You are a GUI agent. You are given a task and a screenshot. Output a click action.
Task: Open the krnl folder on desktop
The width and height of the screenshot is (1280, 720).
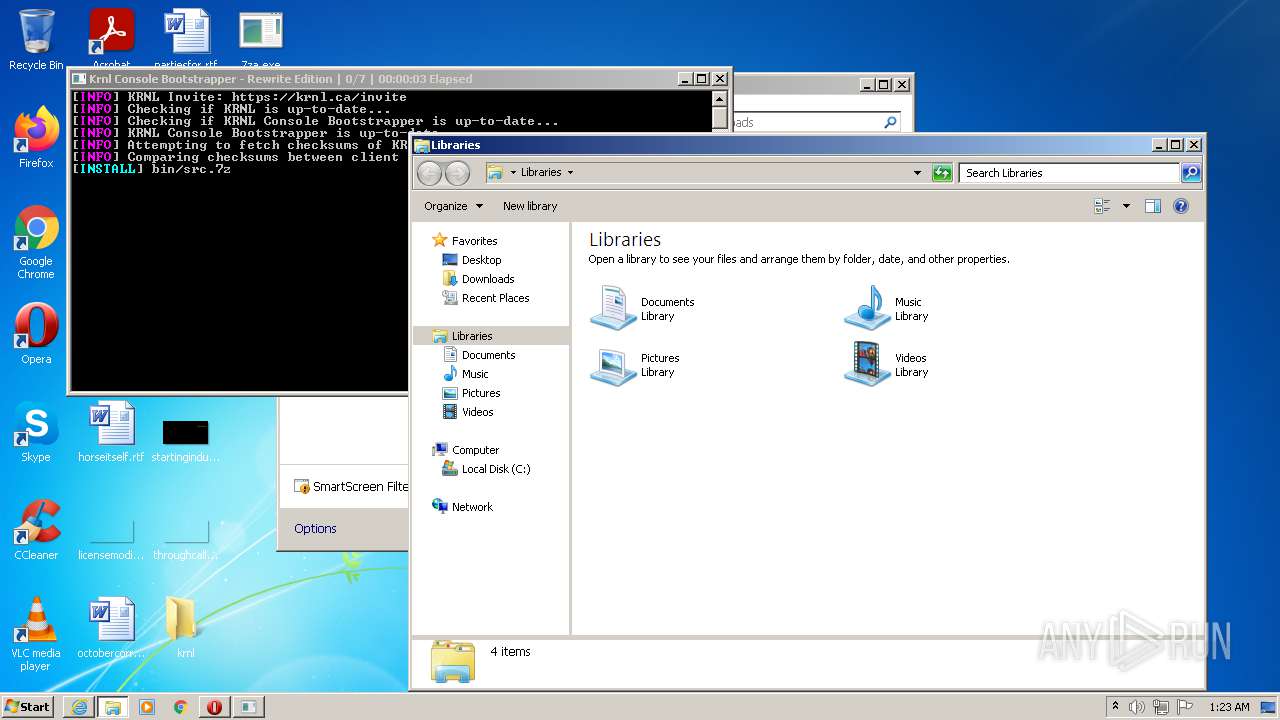pyautogui.click(x=185, y=628)
